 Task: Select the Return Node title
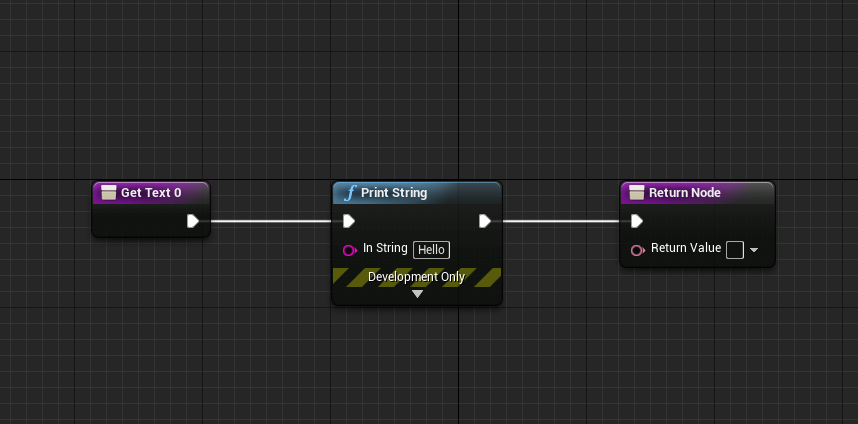685,193
